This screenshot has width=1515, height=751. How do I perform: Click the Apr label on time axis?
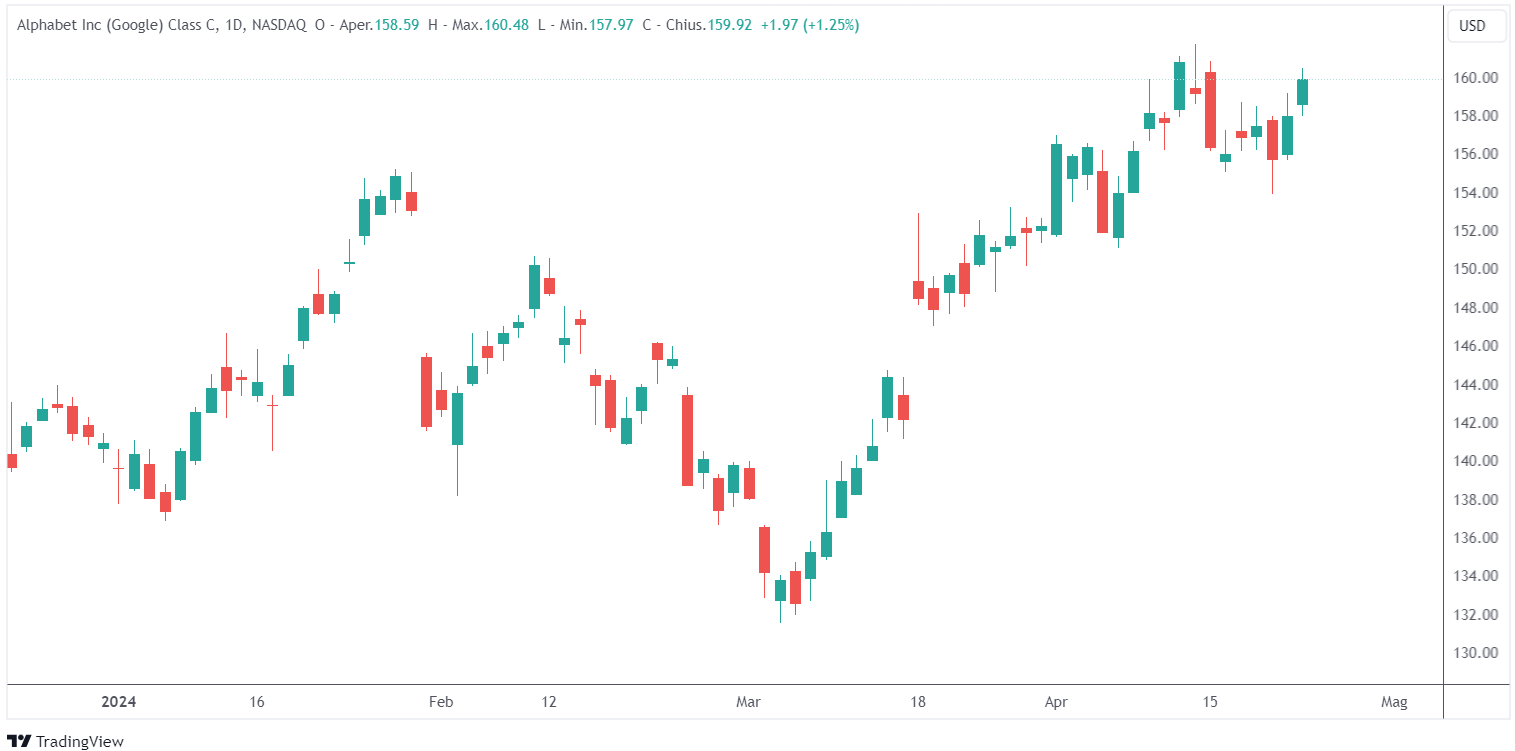(x=1056, y=702)
